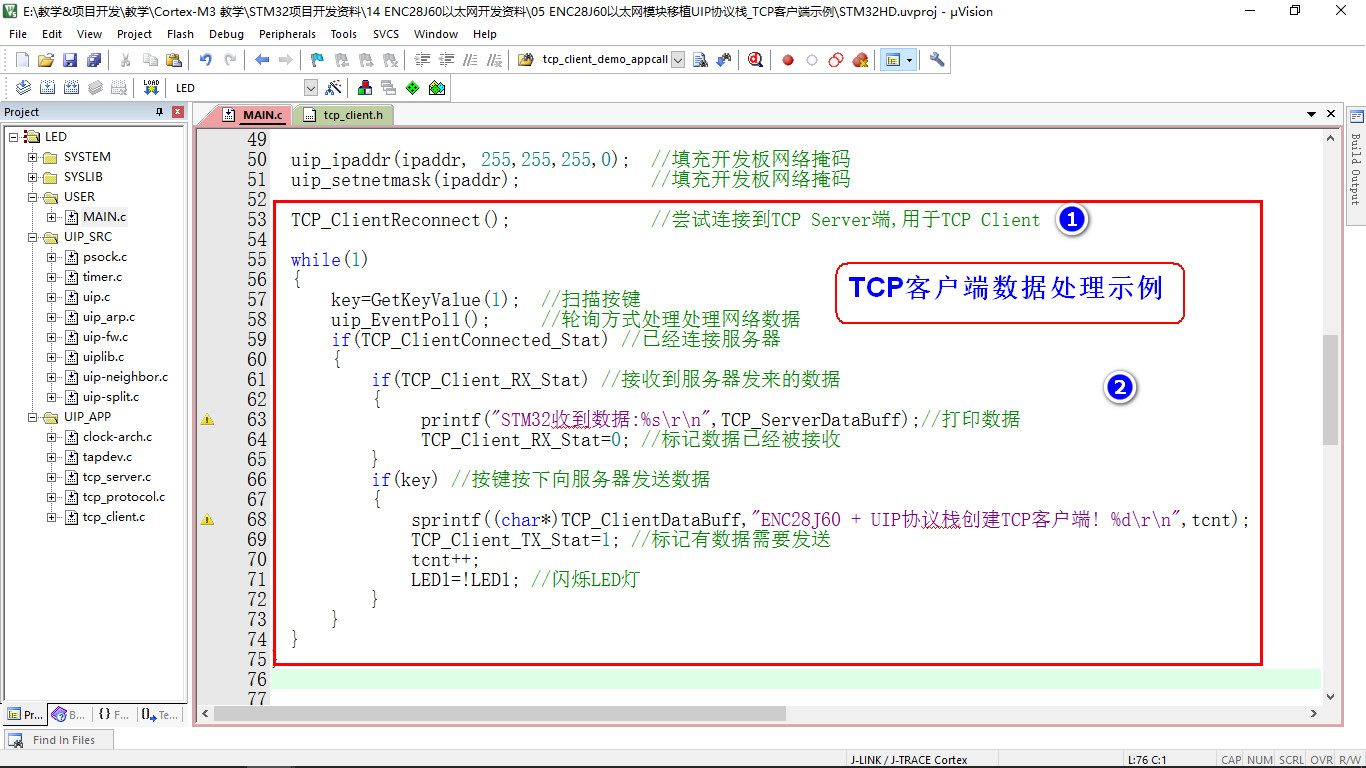Save the current file
This screenshot has width=1366, height=768.
click(x=70, y=60)
